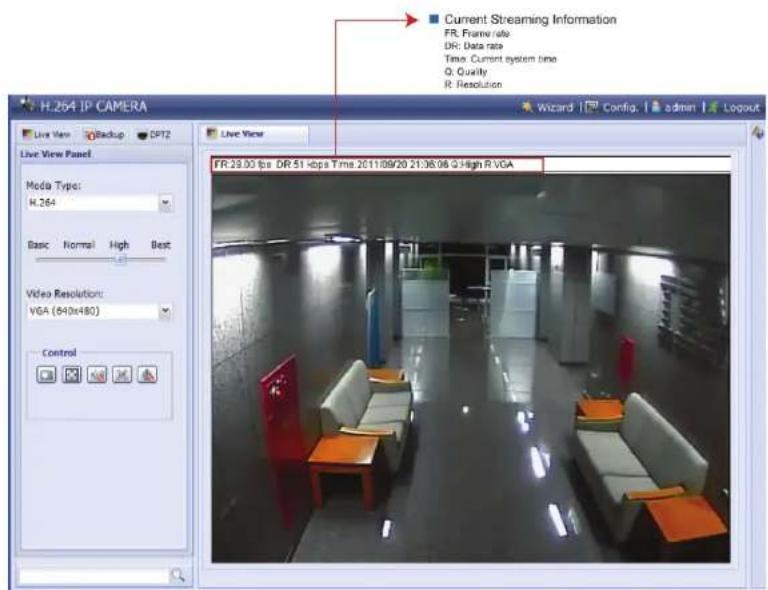Click the search input field
The image size is (768, 590).
point(93,576)
